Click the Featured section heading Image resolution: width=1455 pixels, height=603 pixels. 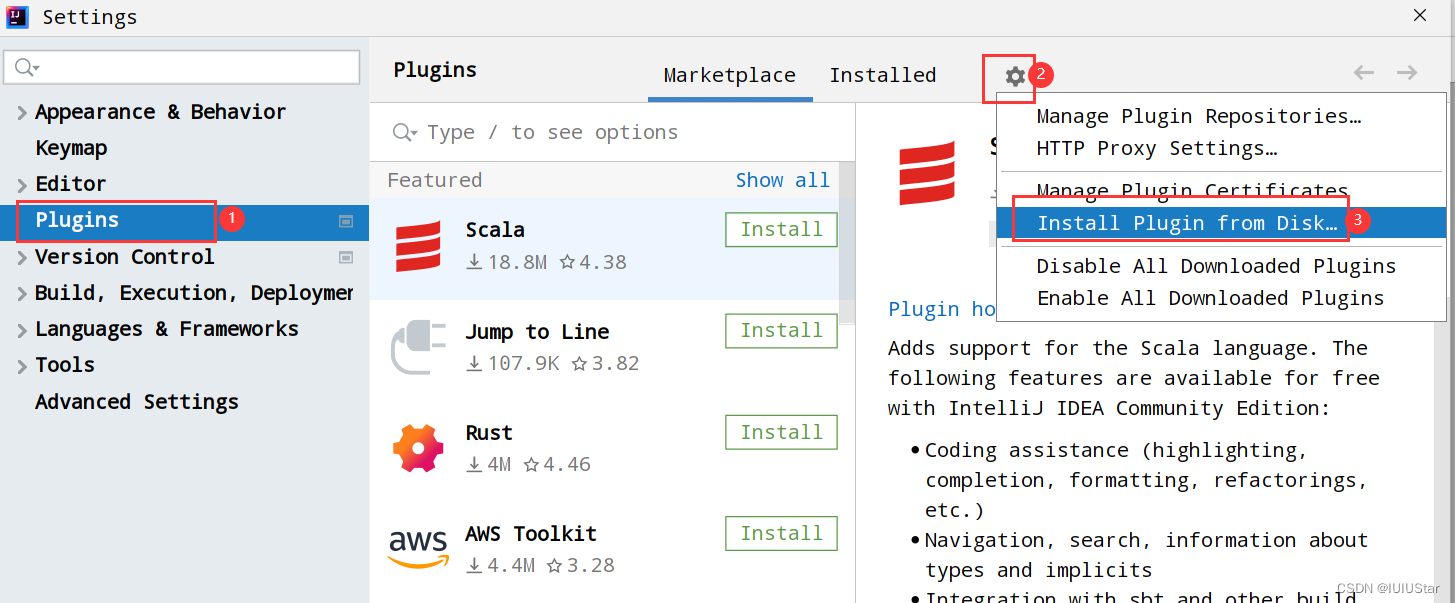click(434, 180)
